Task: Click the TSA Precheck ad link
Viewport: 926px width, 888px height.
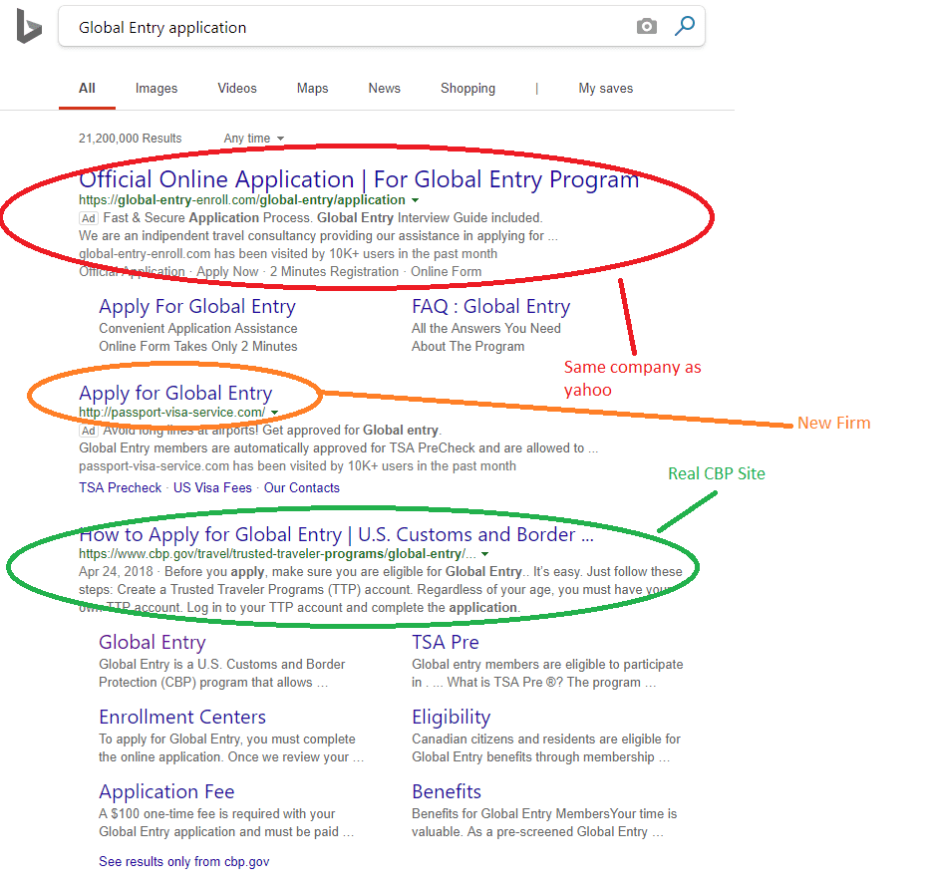Action: pos(120,488)
